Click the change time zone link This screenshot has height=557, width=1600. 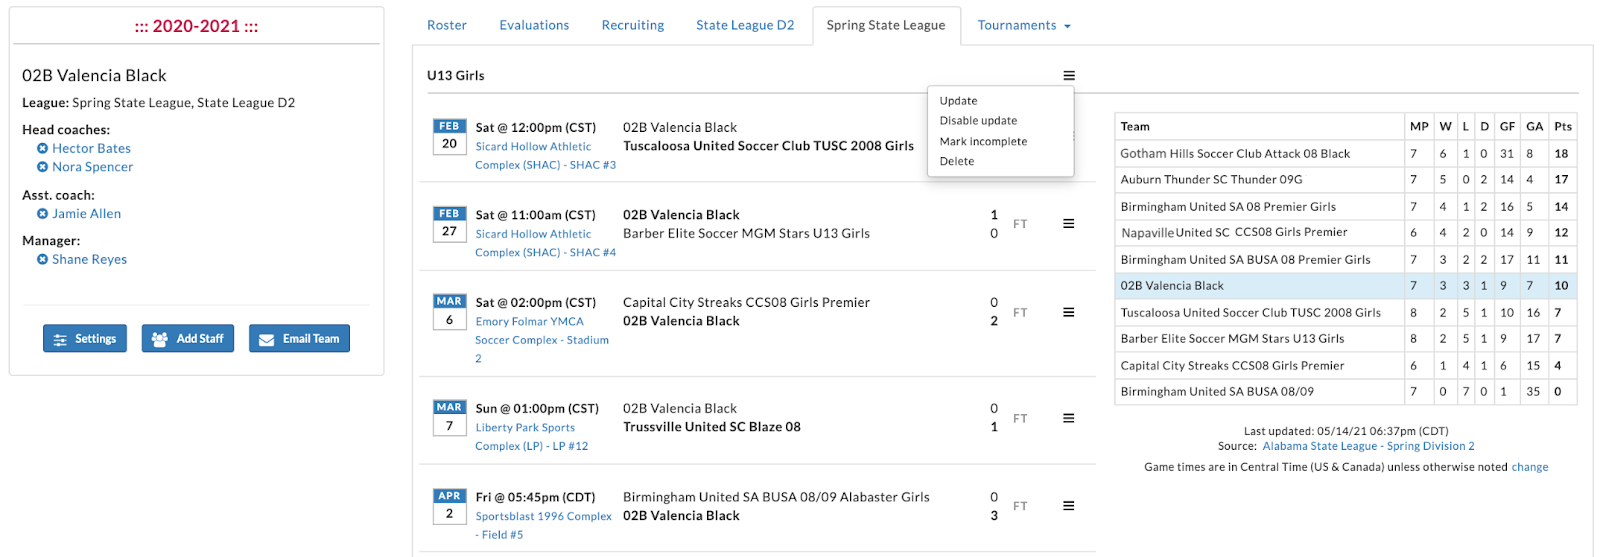(1529, 467)
